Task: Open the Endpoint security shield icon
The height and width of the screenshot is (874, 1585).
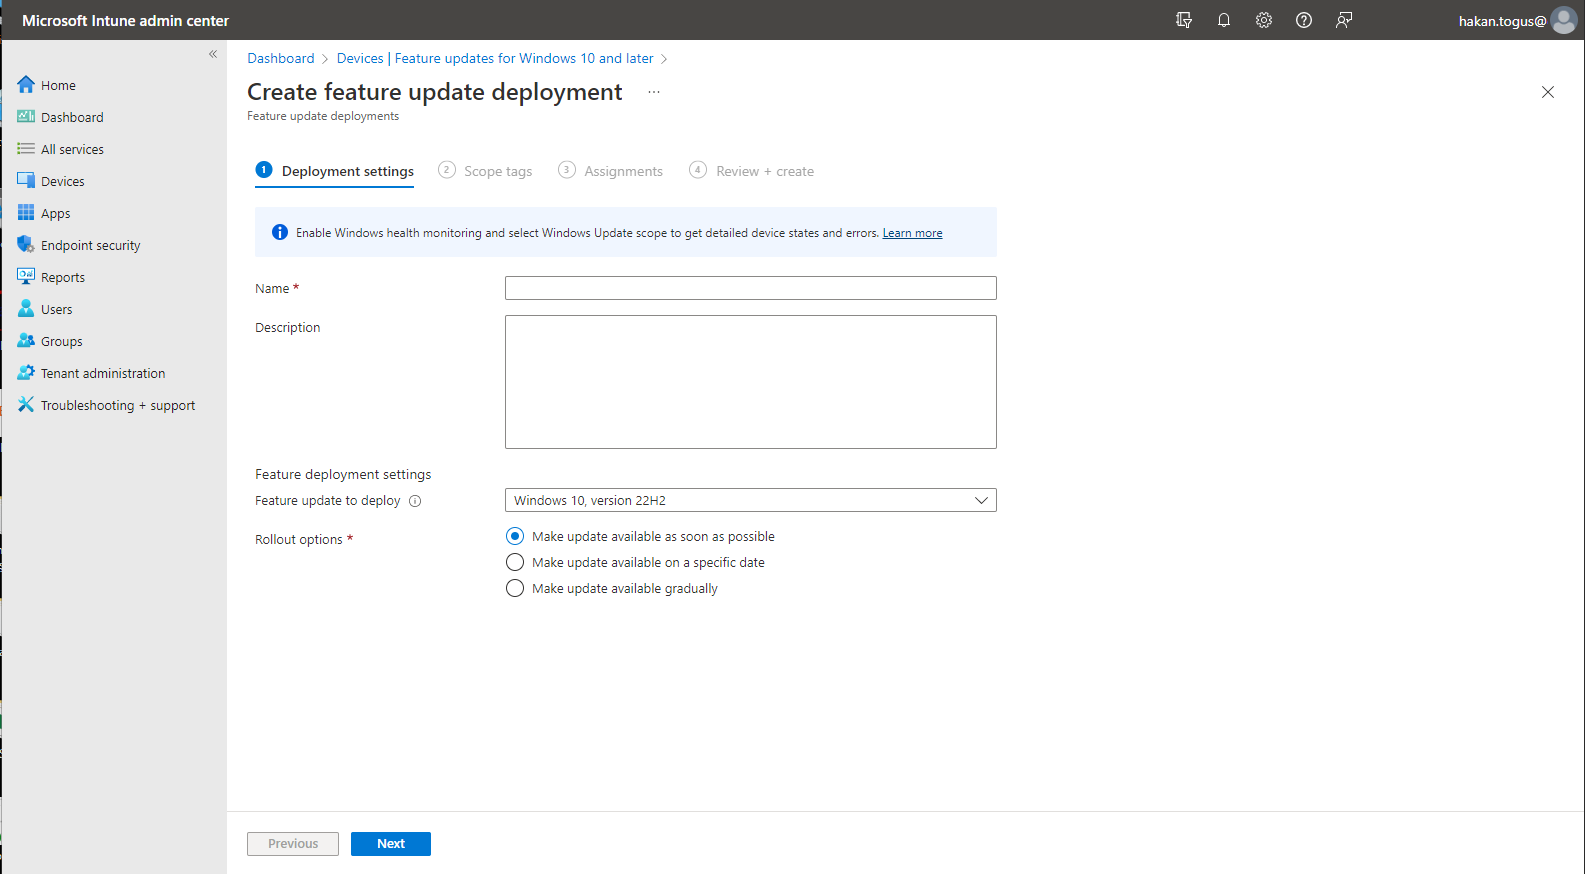Action: click(26, 245)
